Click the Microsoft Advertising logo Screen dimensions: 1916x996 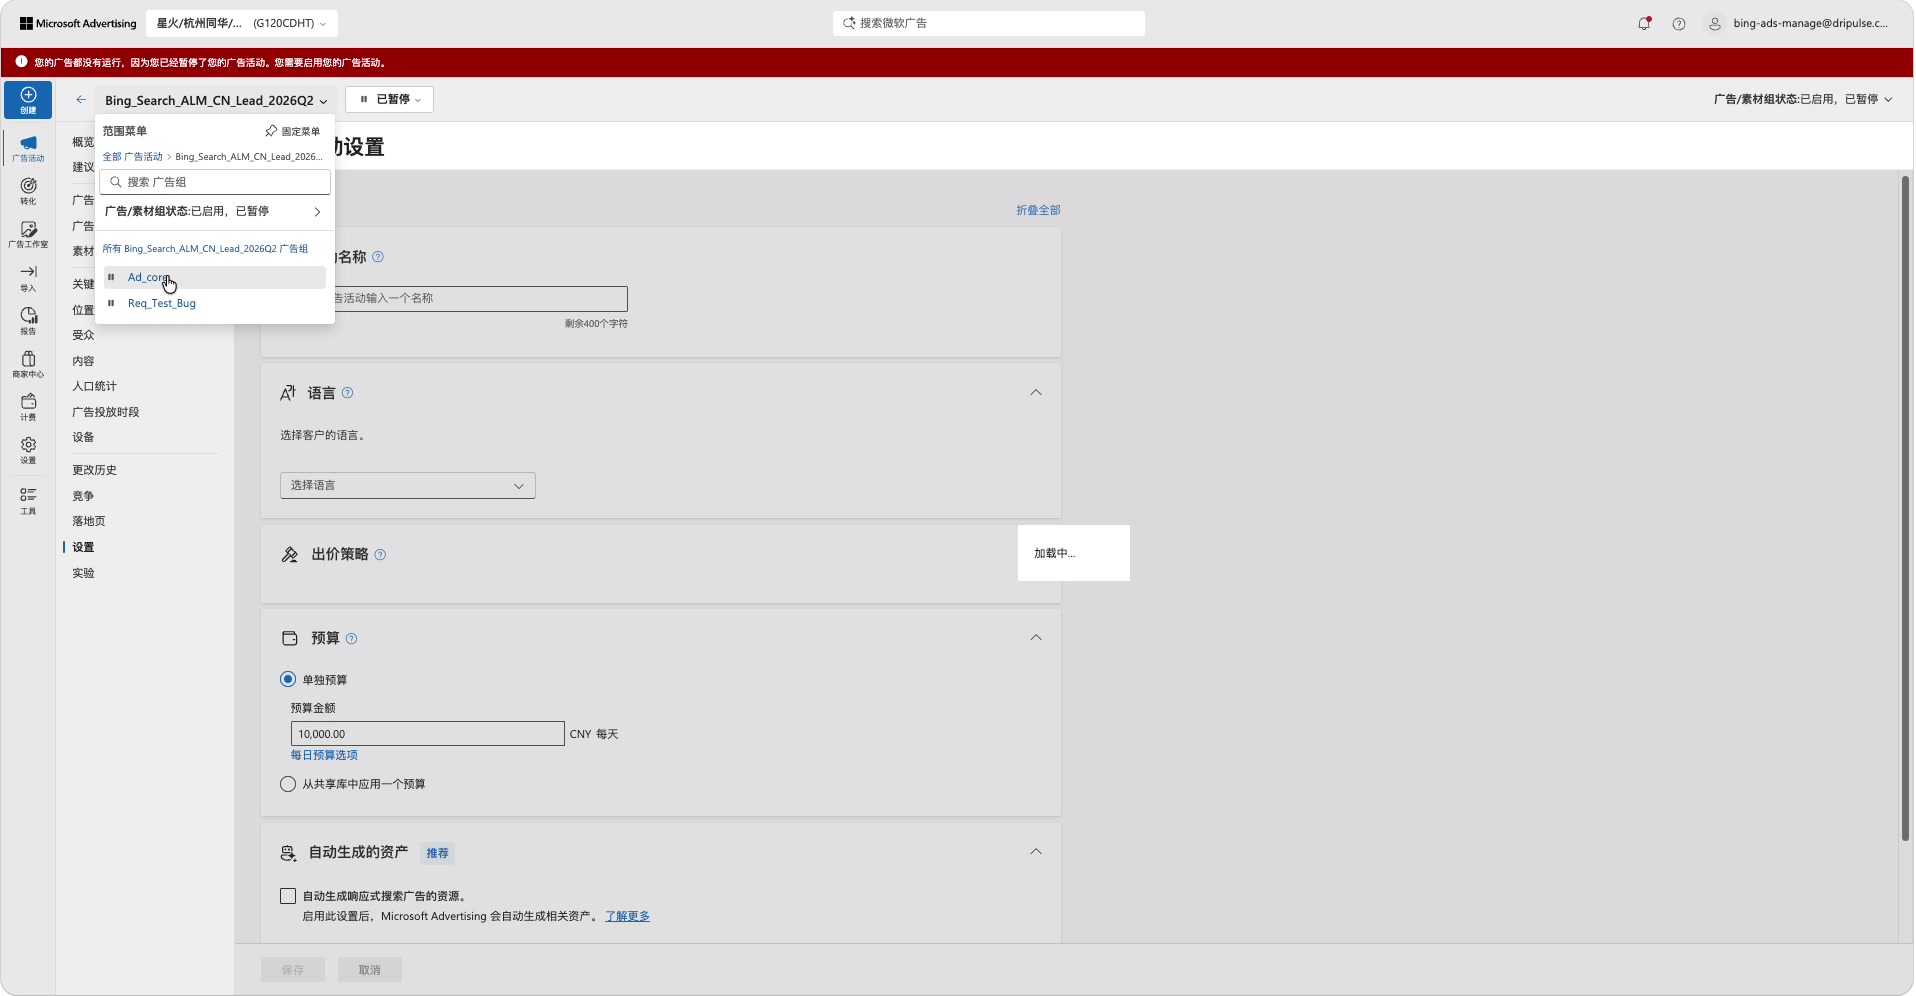(78, 23)
